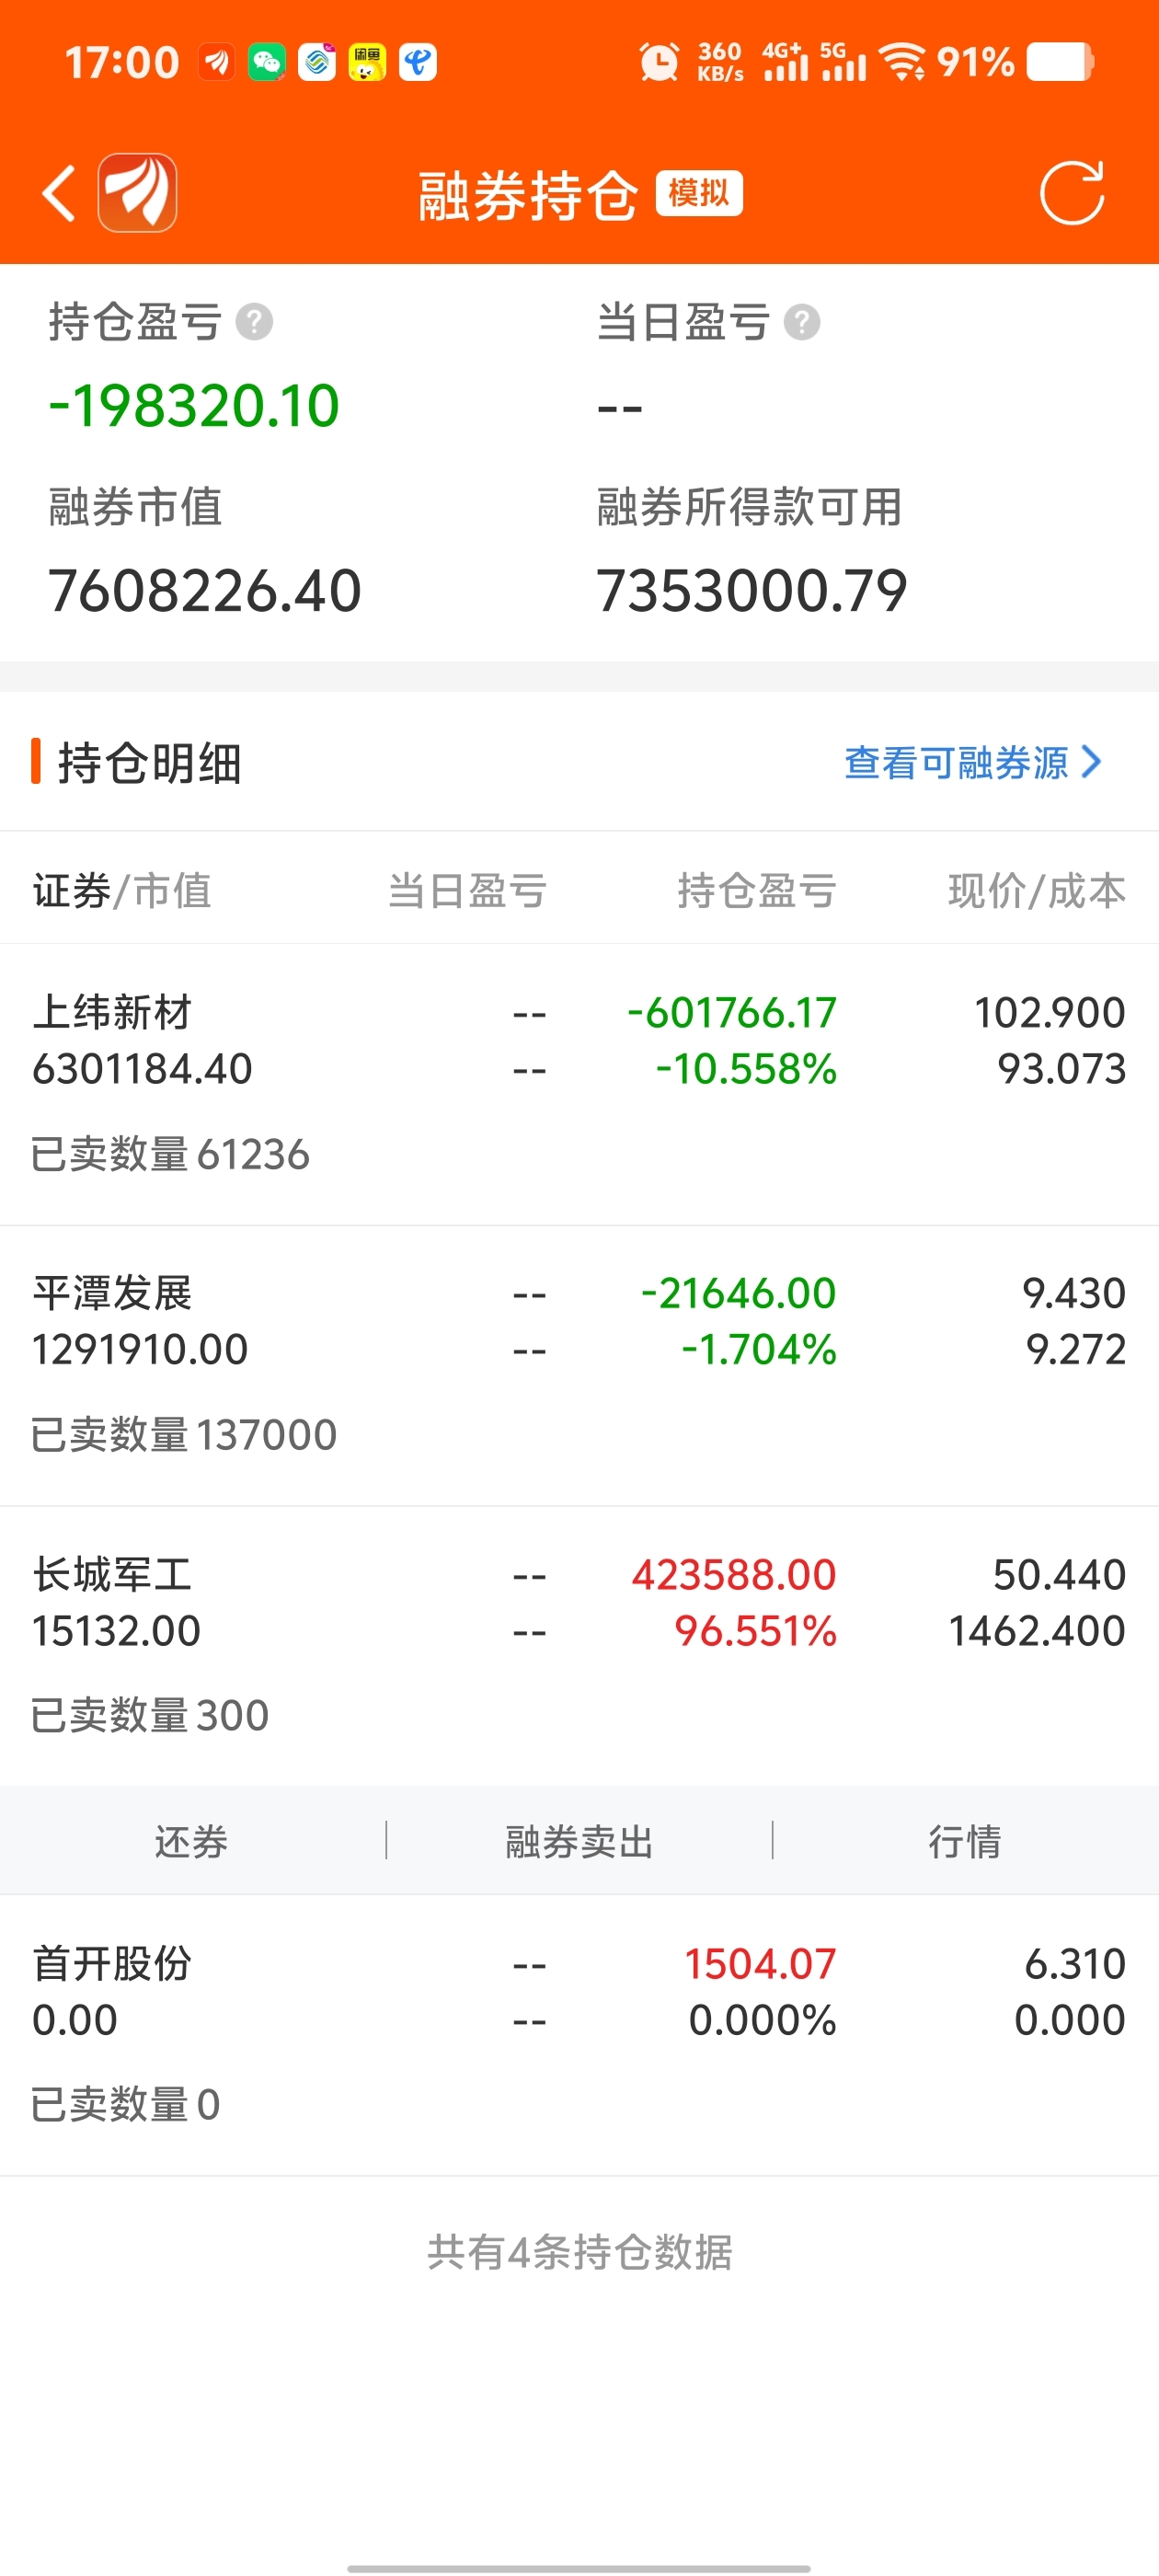Image resolution: width=1159 pixels, height=2576 pixels.
Task: Sort by 持仓盈亏 column header
Action: tap(756, 890)
